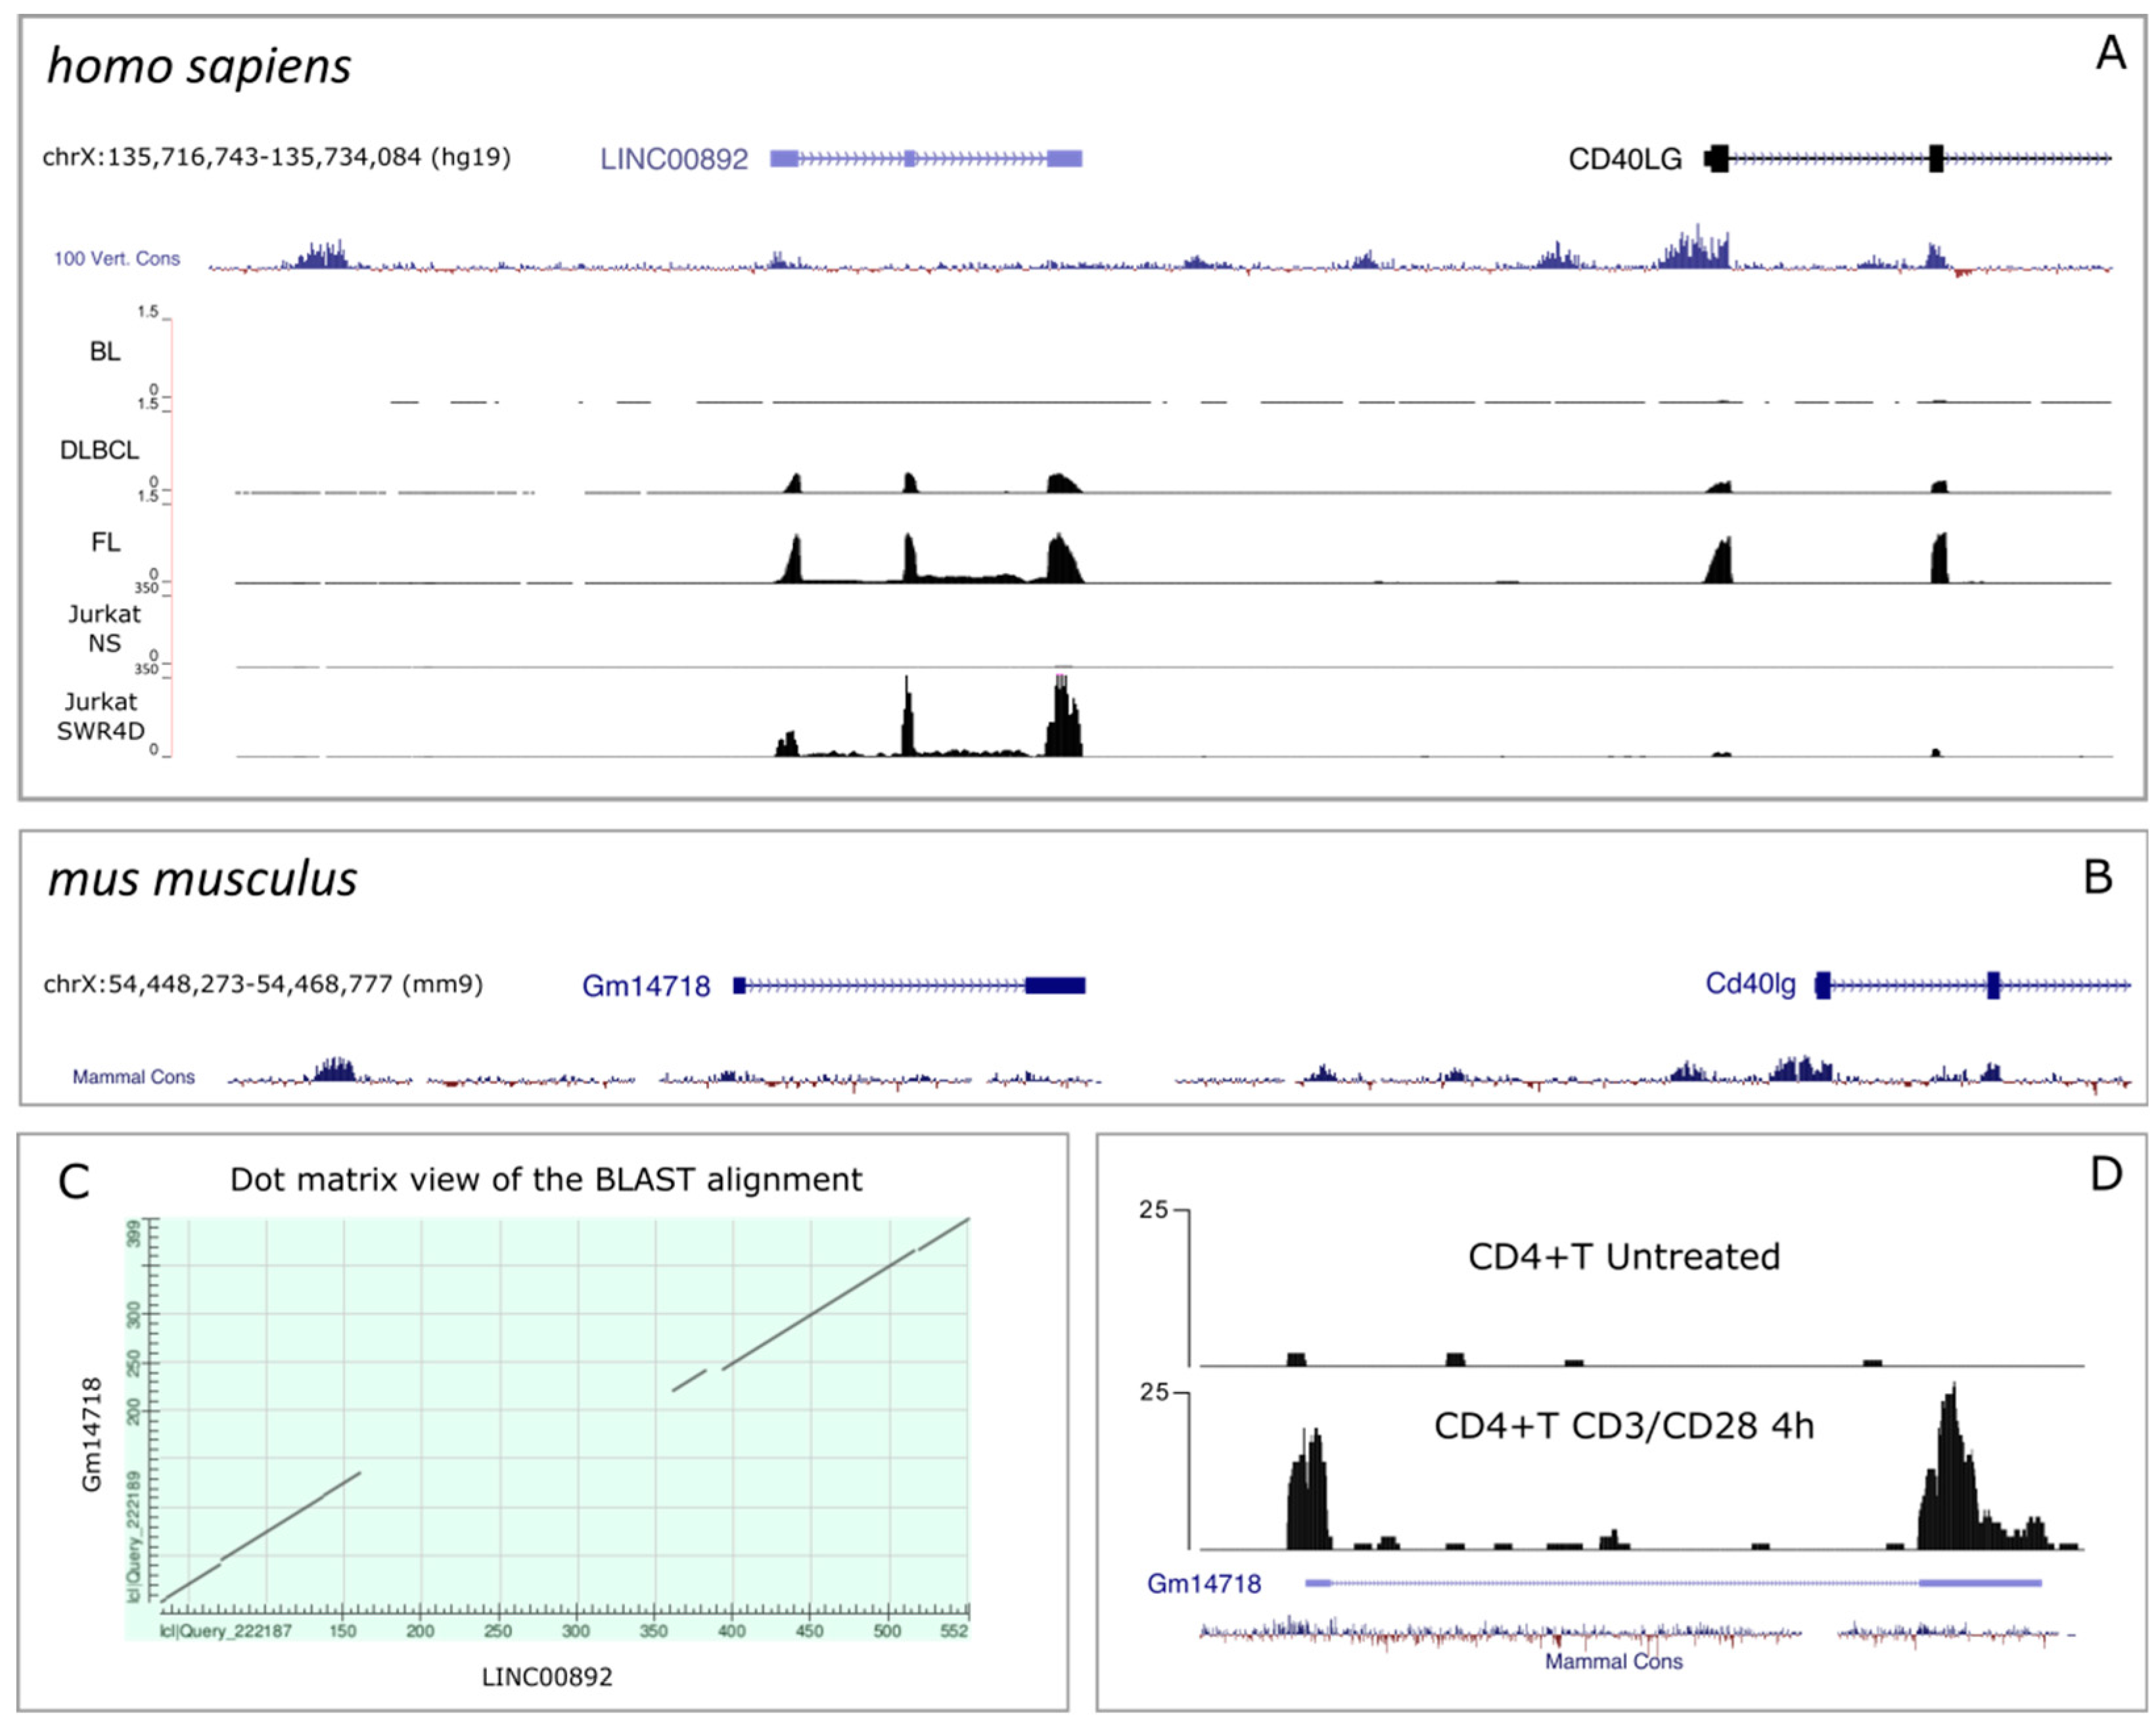Click the LINC00892 x-axis label in dot plot
The width and height of the screenshot is (2156, 1727).
(547, 1677)
